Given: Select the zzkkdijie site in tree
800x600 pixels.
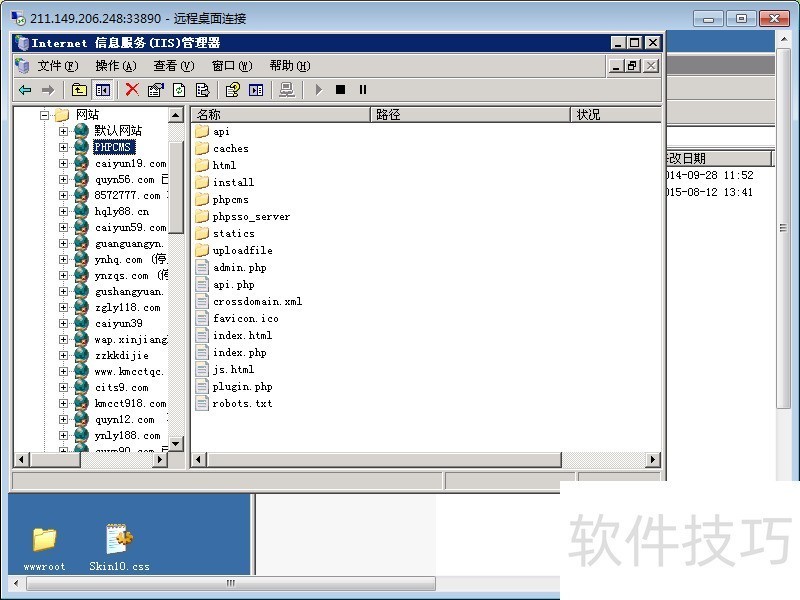Looking at the screenshot, I should tap(122, 356).
